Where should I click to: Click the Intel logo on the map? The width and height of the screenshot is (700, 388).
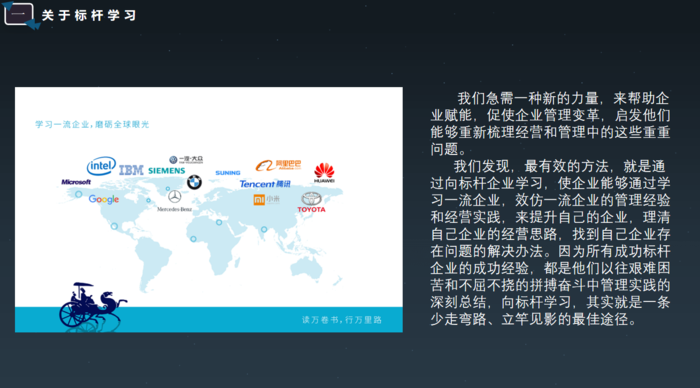pos(101,166)
